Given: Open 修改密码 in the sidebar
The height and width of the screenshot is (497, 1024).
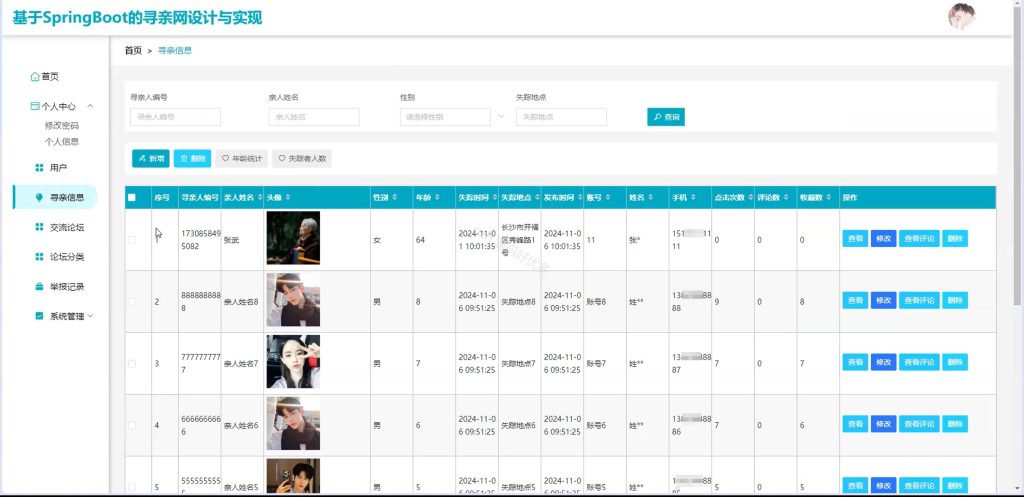Looking at the screenshot, I should point(61,125).
